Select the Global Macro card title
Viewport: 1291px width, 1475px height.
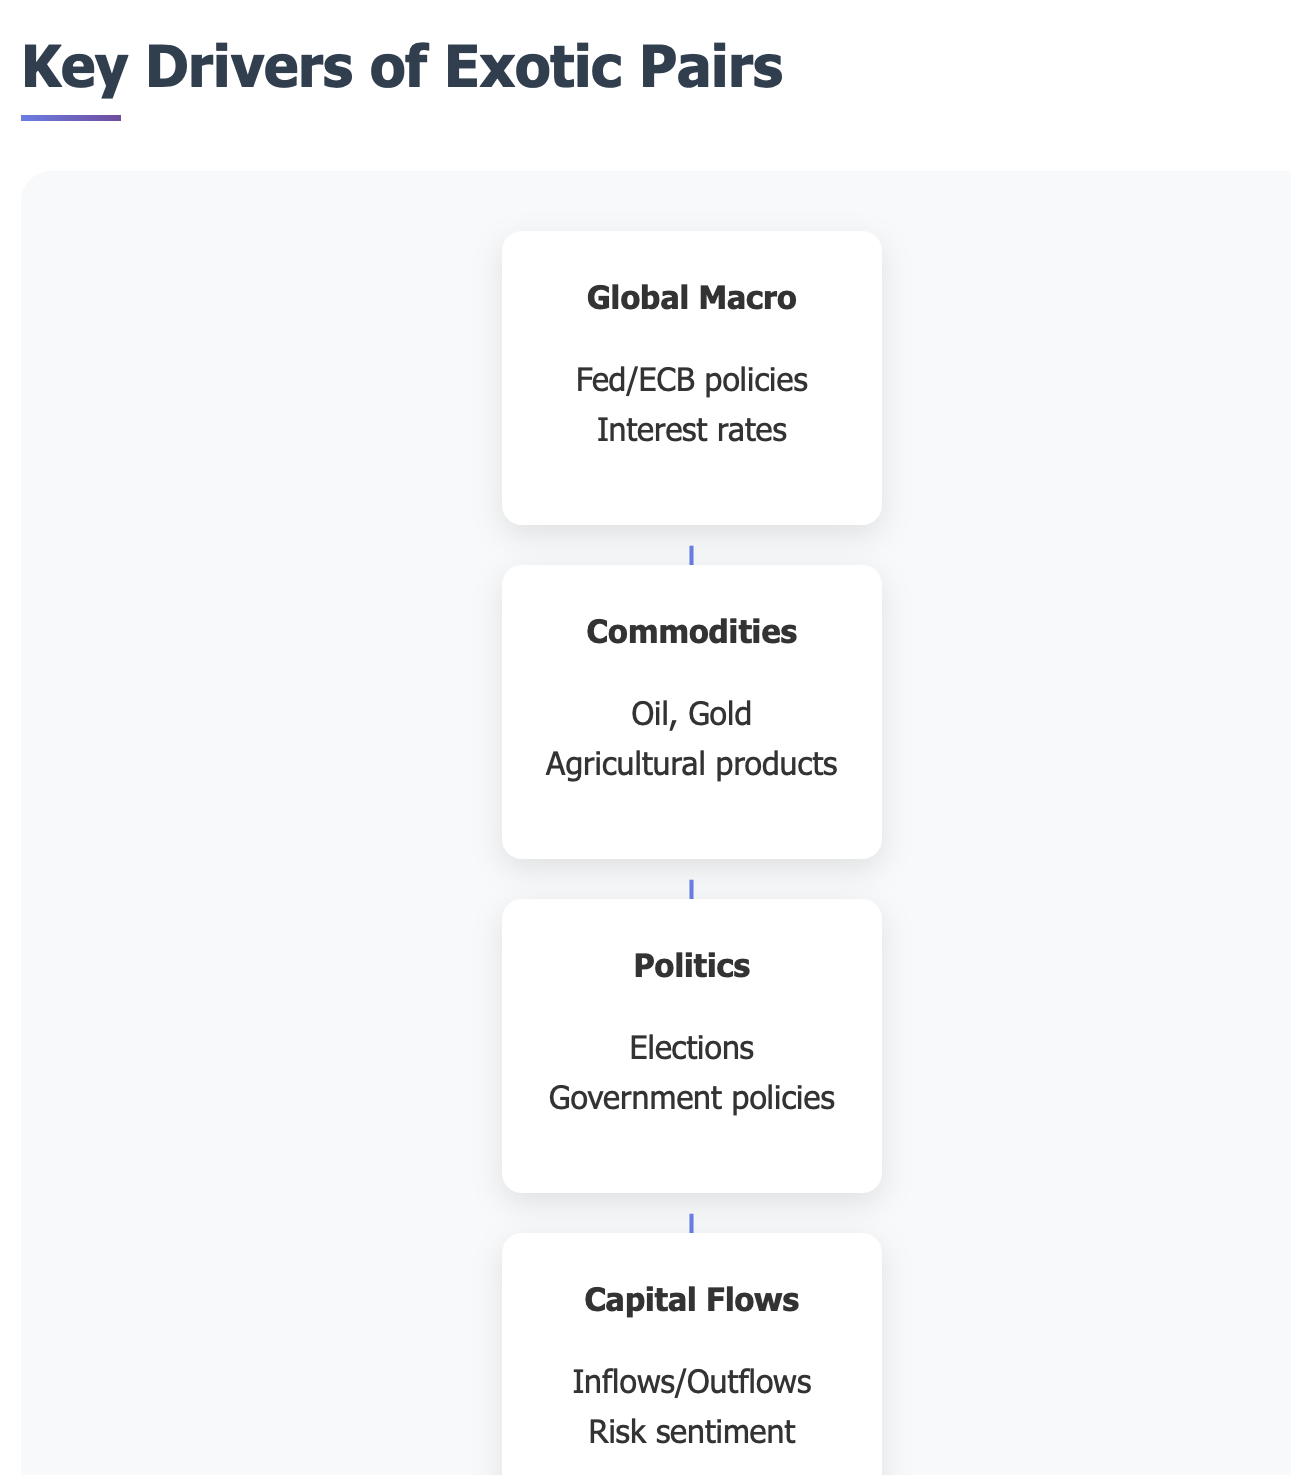(x=692, y=298)
